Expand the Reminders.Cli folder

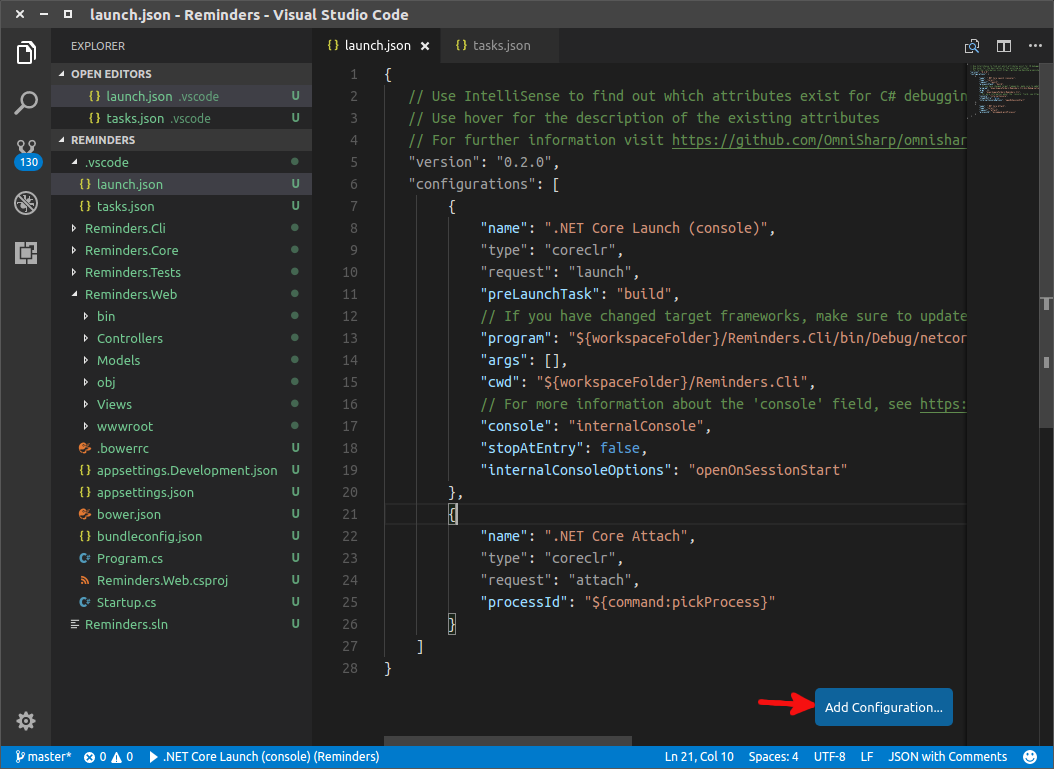[x=181, y=228]
